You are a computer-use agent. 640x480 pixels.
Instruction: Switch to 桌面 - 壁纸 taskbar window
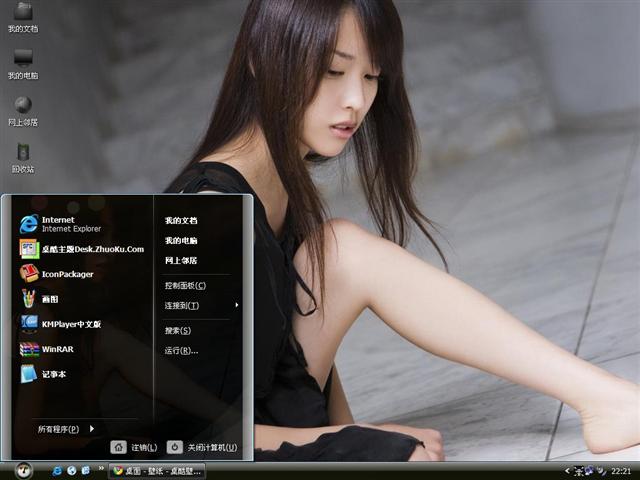pos(157,471)
